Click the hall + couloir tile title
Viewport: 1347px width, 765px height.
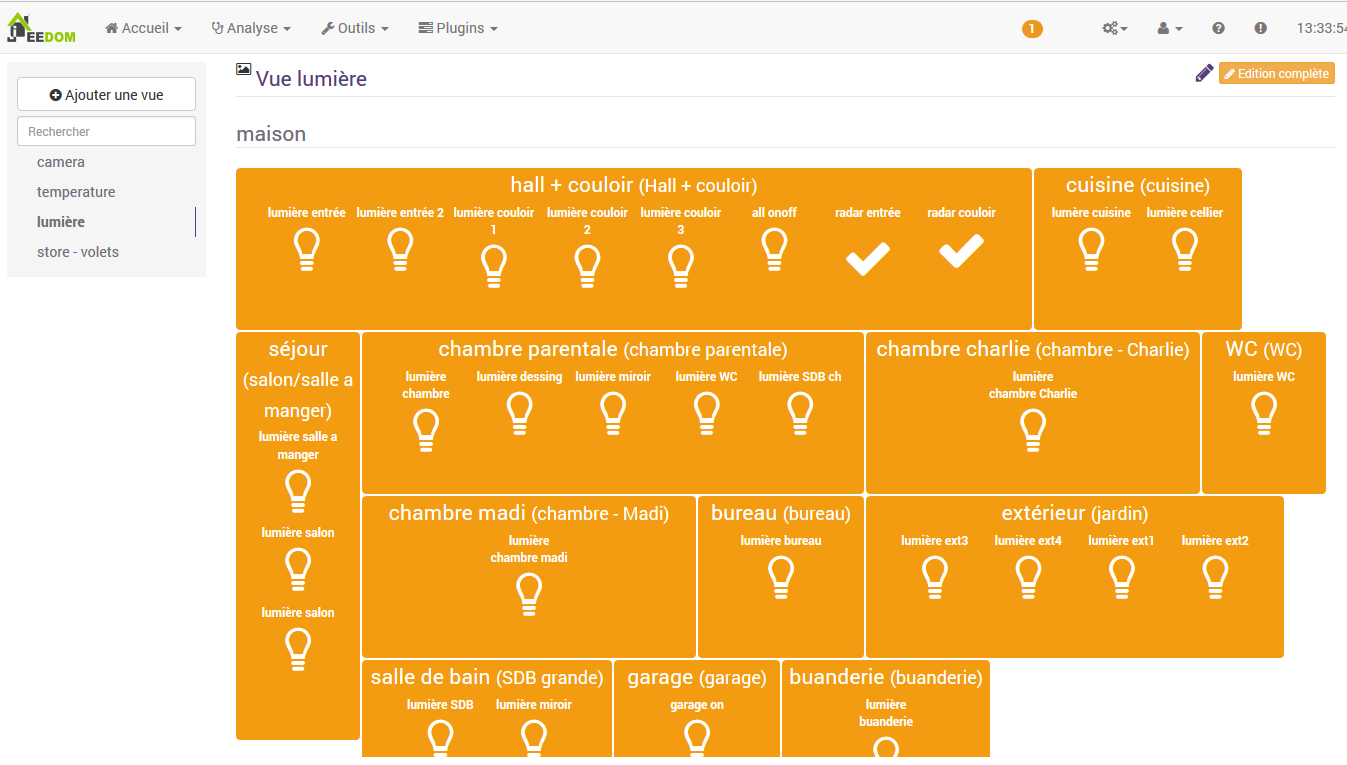click(x=633, y=185)
